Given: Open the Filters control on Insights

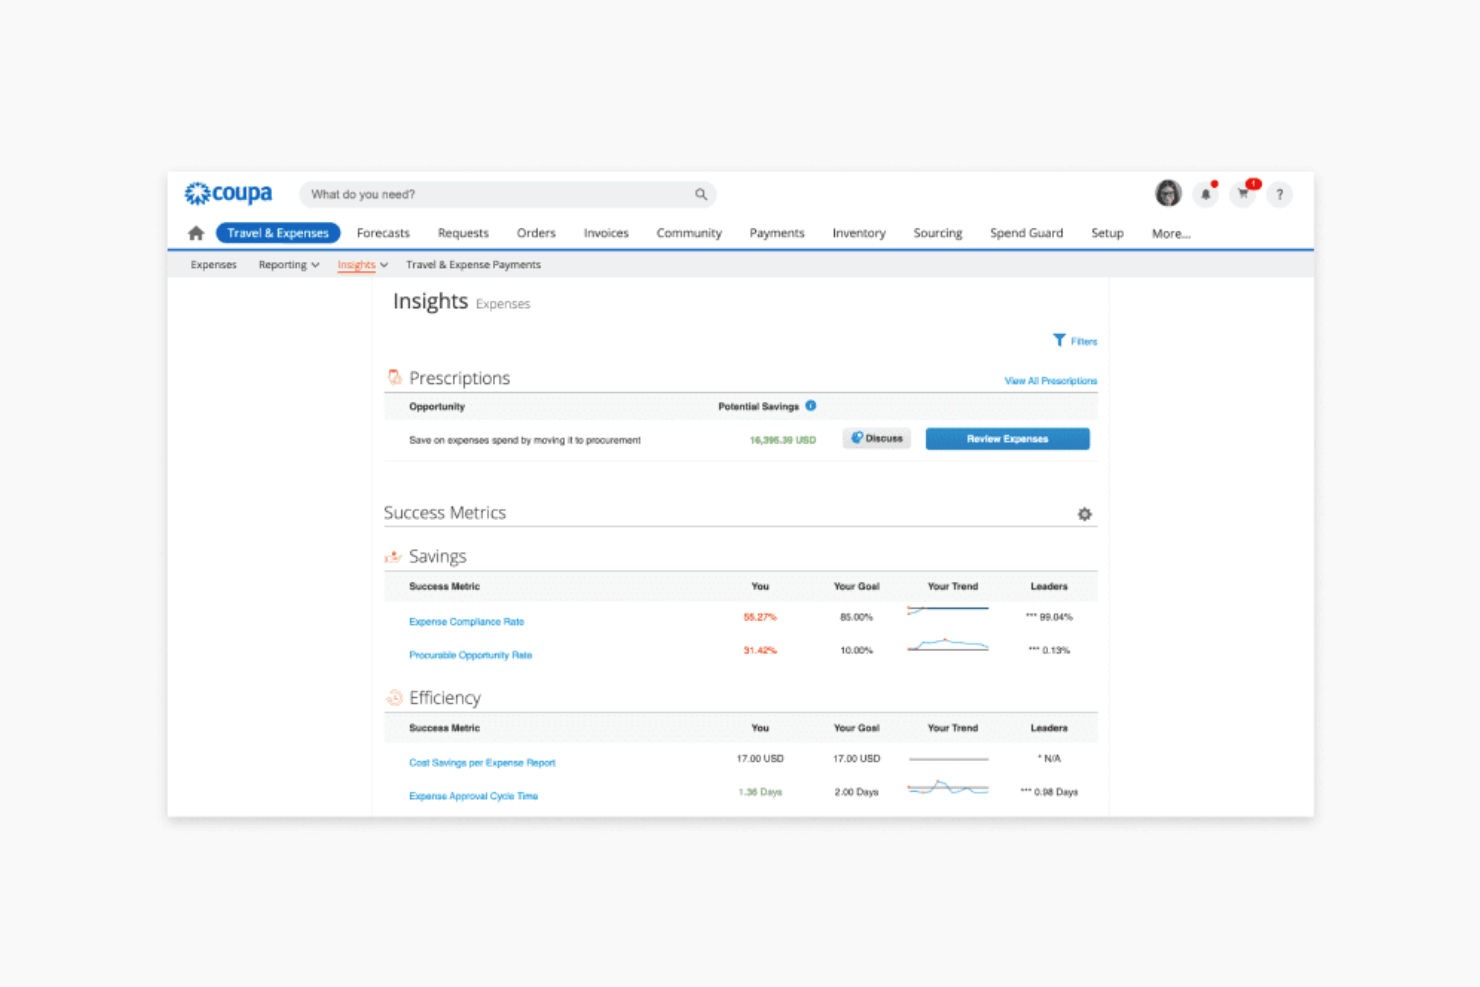Looking at the screenshot, I should [x=1074, y=340].
